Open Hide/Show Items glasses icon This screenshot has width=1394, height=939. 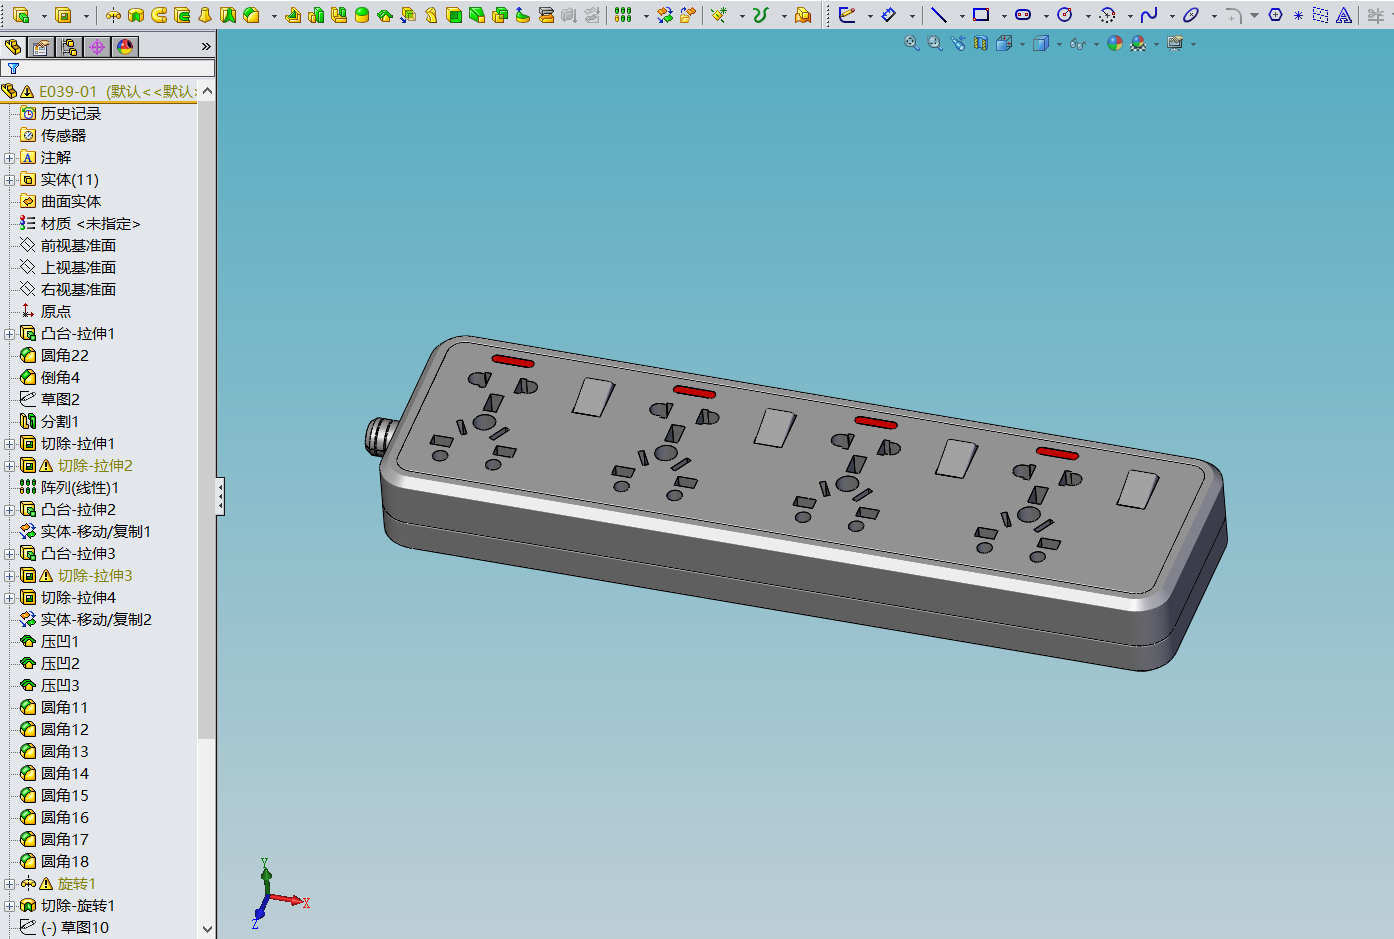[1078, 43]
